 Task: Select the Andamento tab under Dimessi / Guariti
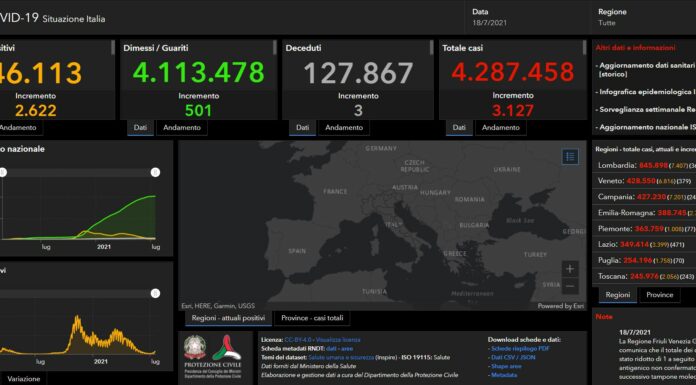(x=182, y=127)
